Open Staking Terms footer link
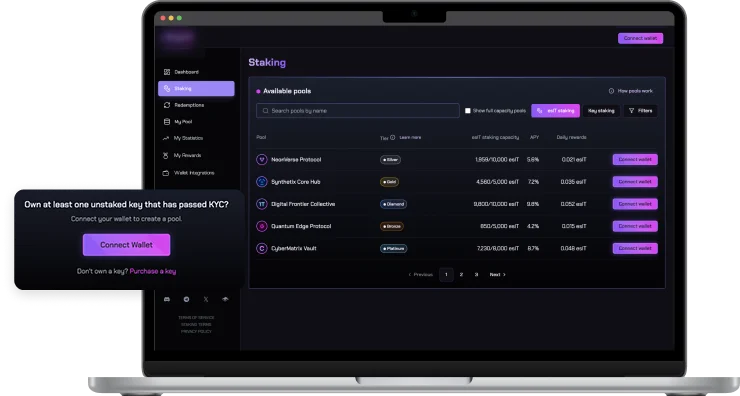The image size is (740, 396). pos(196,325)
